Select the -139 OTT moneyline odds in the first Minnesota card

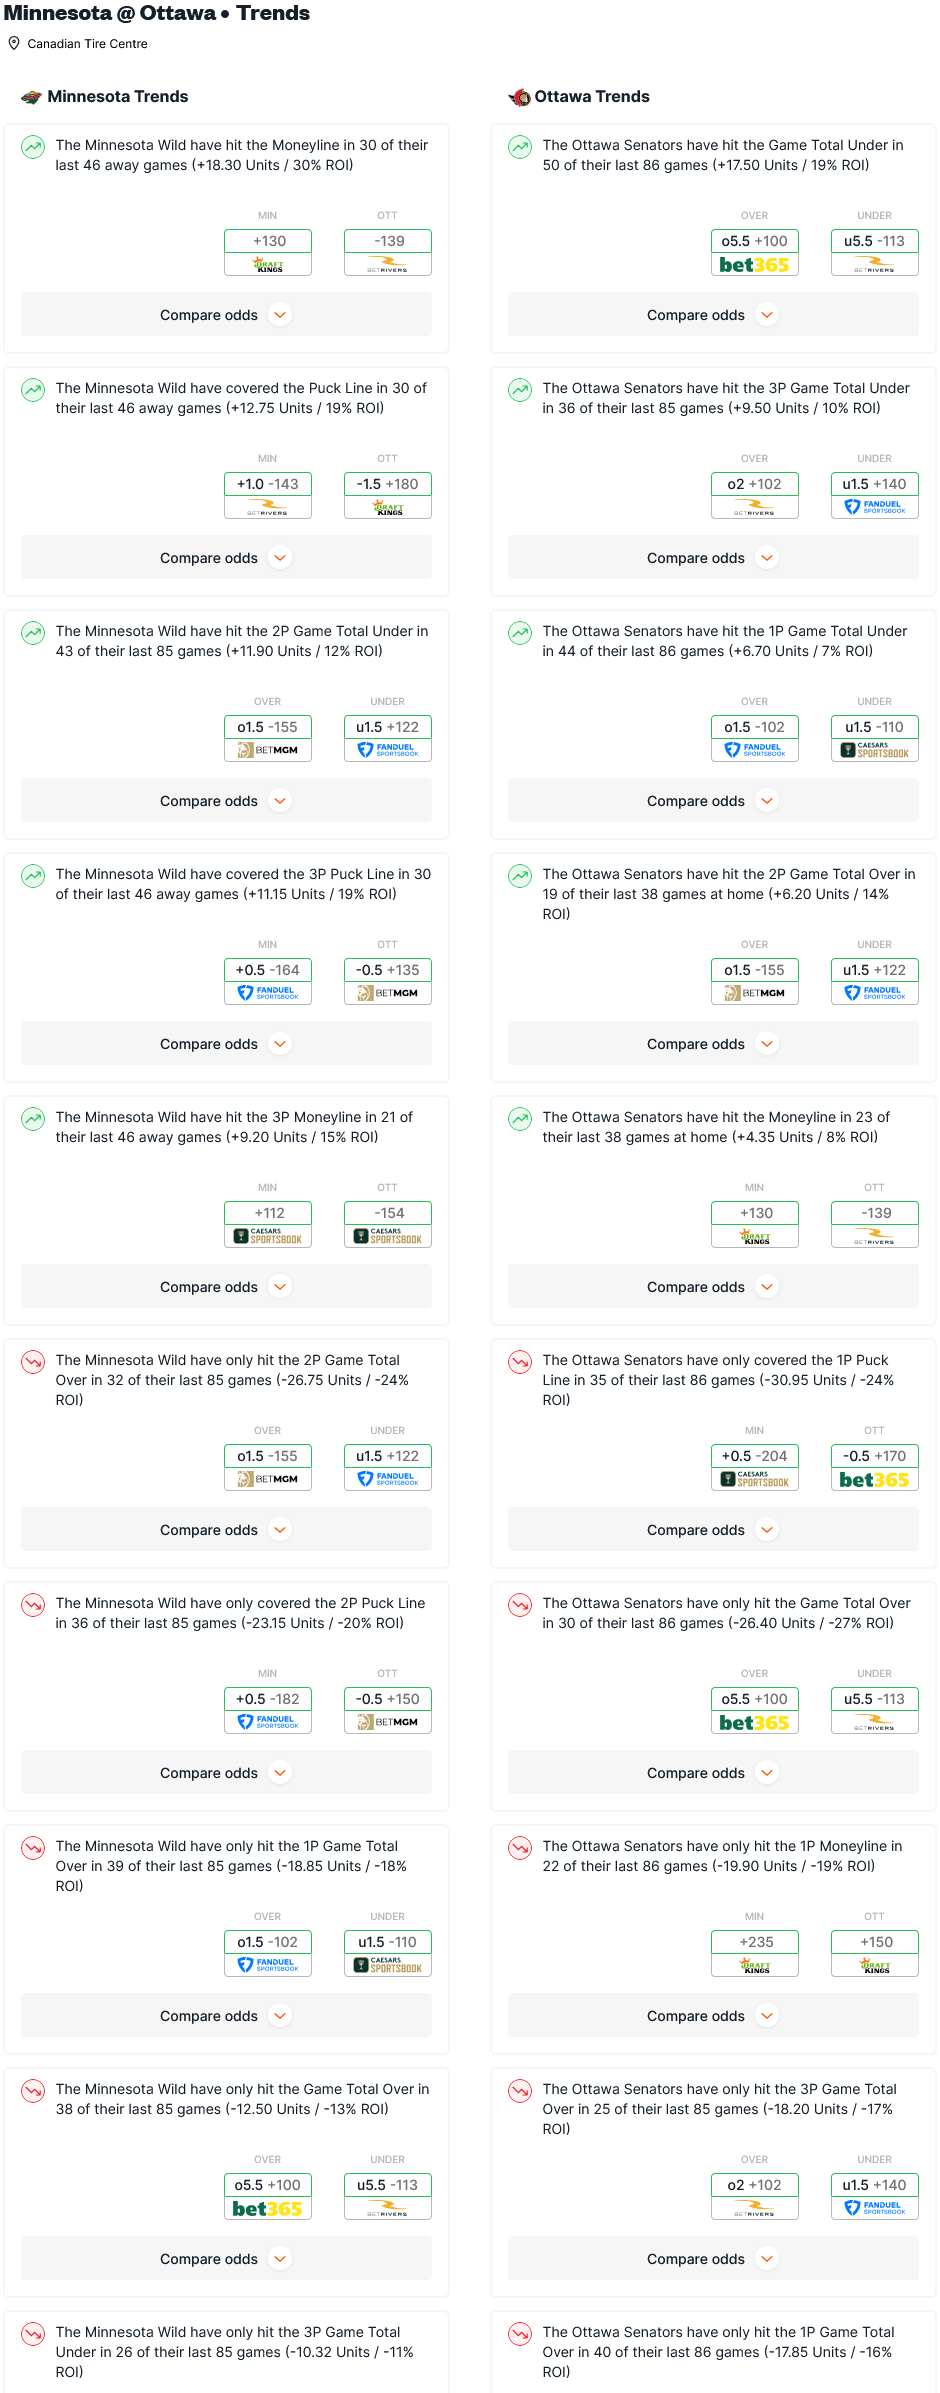[x=388, y=241]
